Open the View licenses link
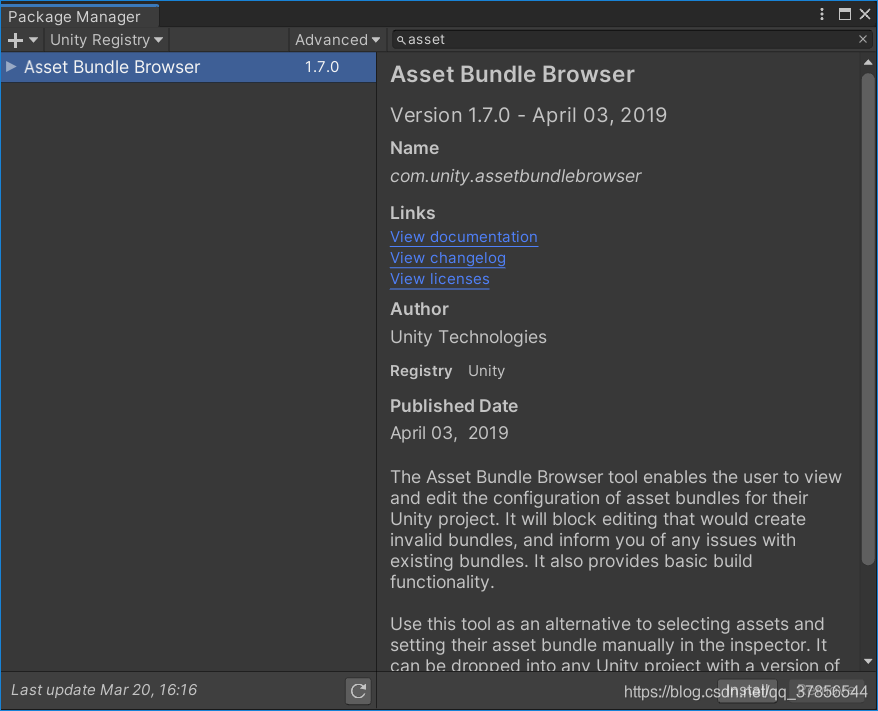This screenshot has height=711, width=878. (440, 279)
